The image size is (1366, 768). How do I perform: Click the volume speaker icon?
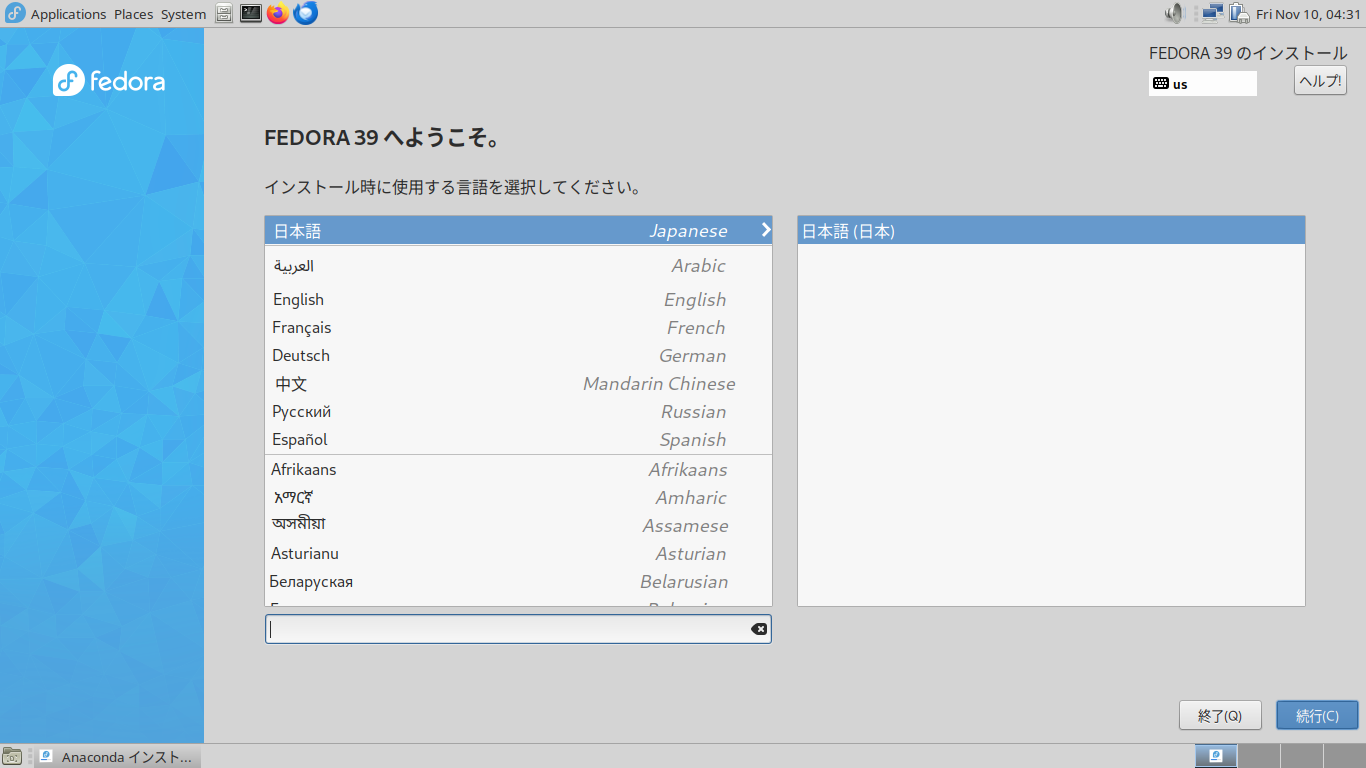click(x=1175, y=14)
